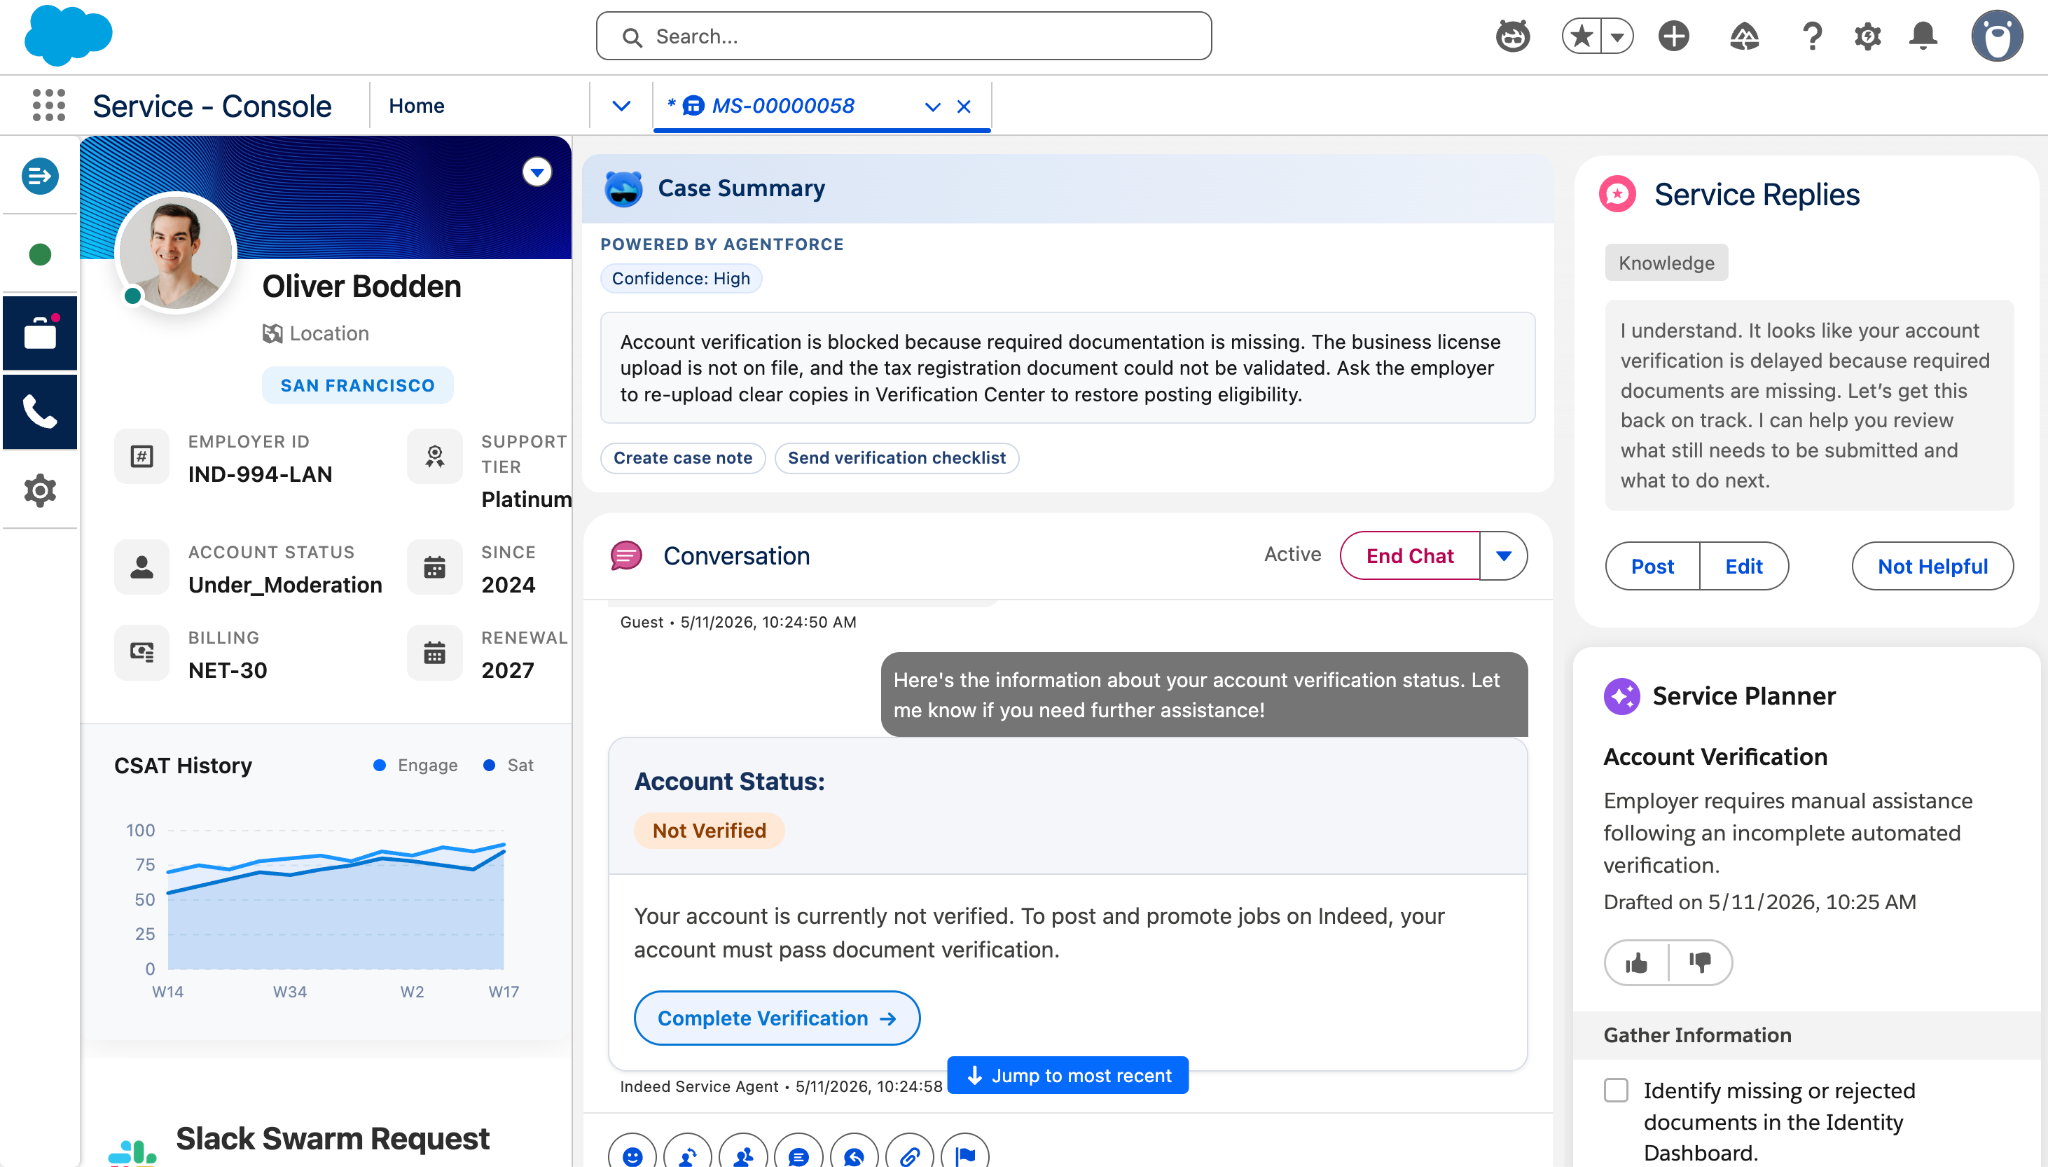2048x1167 pixels.
Task: Open the phone softphone icon
Action: click(x=40, y=412)
